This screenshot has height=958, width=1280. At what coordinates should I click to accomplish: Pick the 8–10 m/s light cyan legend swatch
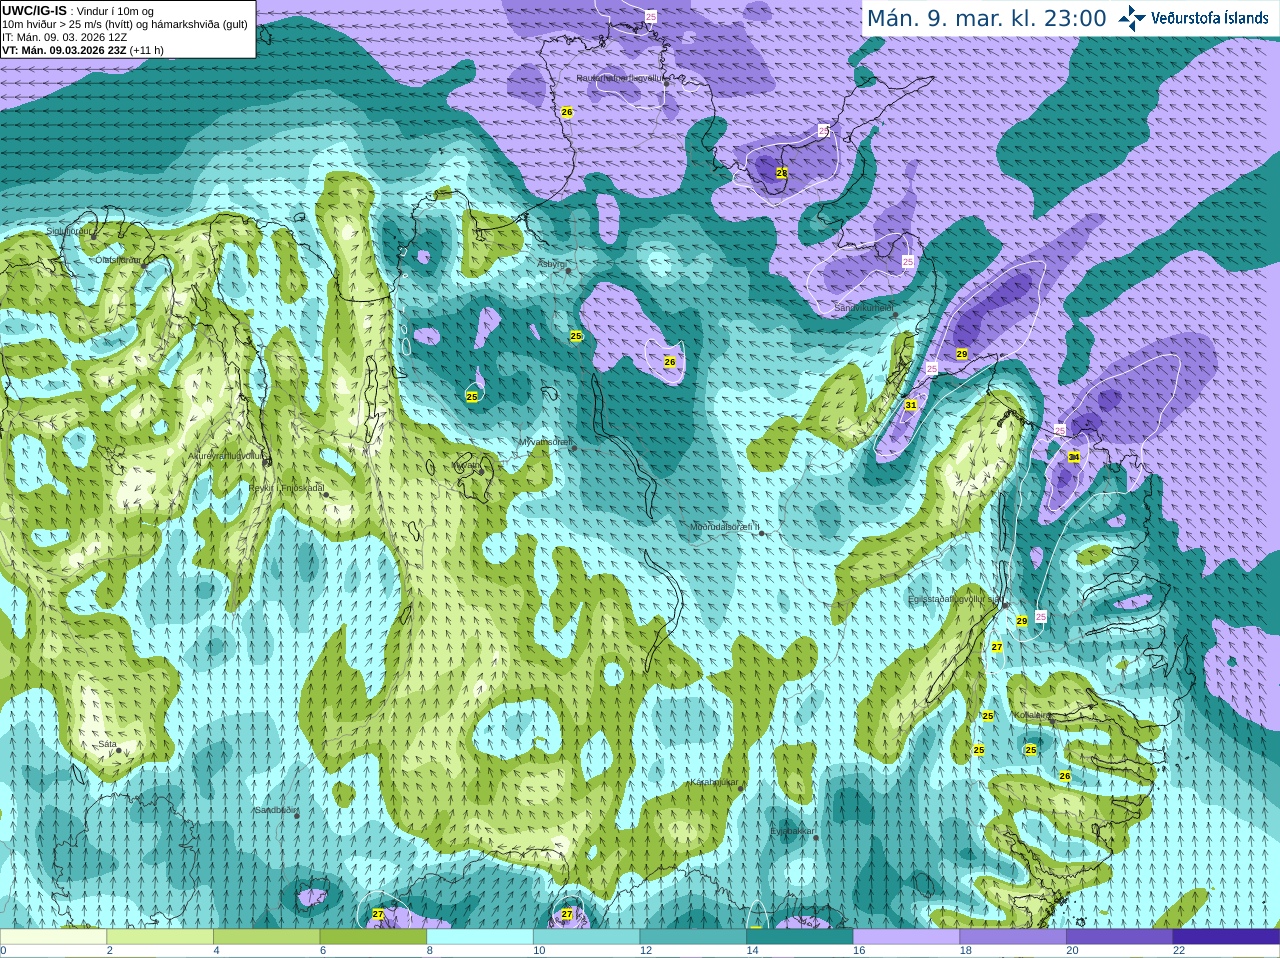click(x=480, y=936)
